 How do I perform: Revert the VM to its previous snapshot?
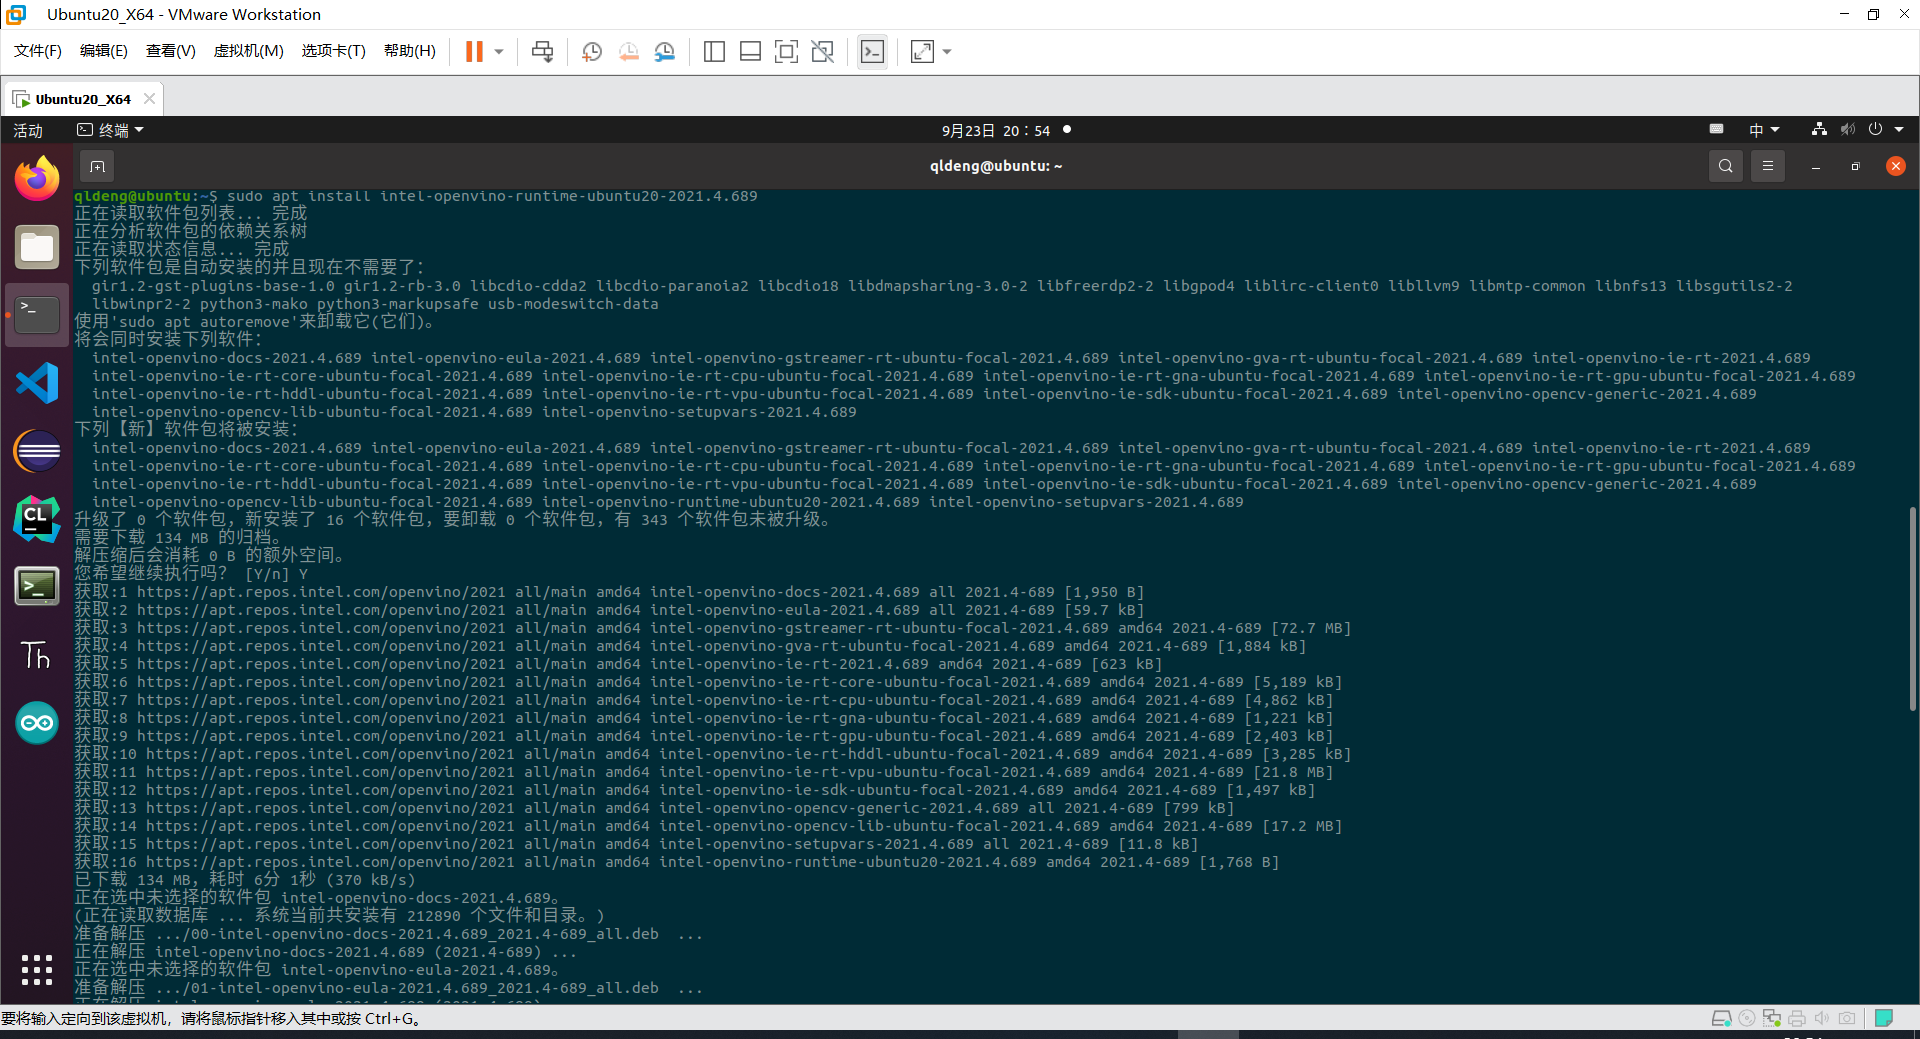coord(628,51)
